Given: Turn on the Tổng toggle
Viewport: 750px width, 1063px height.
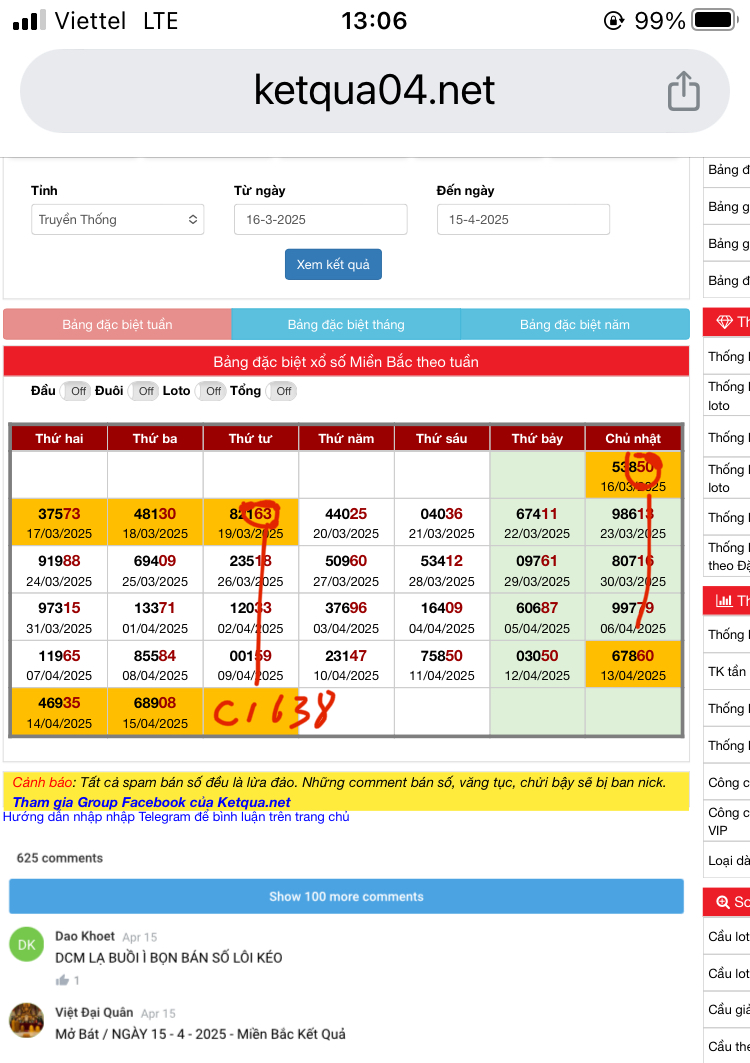Looking at the screenshot, I should (x=281, y=391).
